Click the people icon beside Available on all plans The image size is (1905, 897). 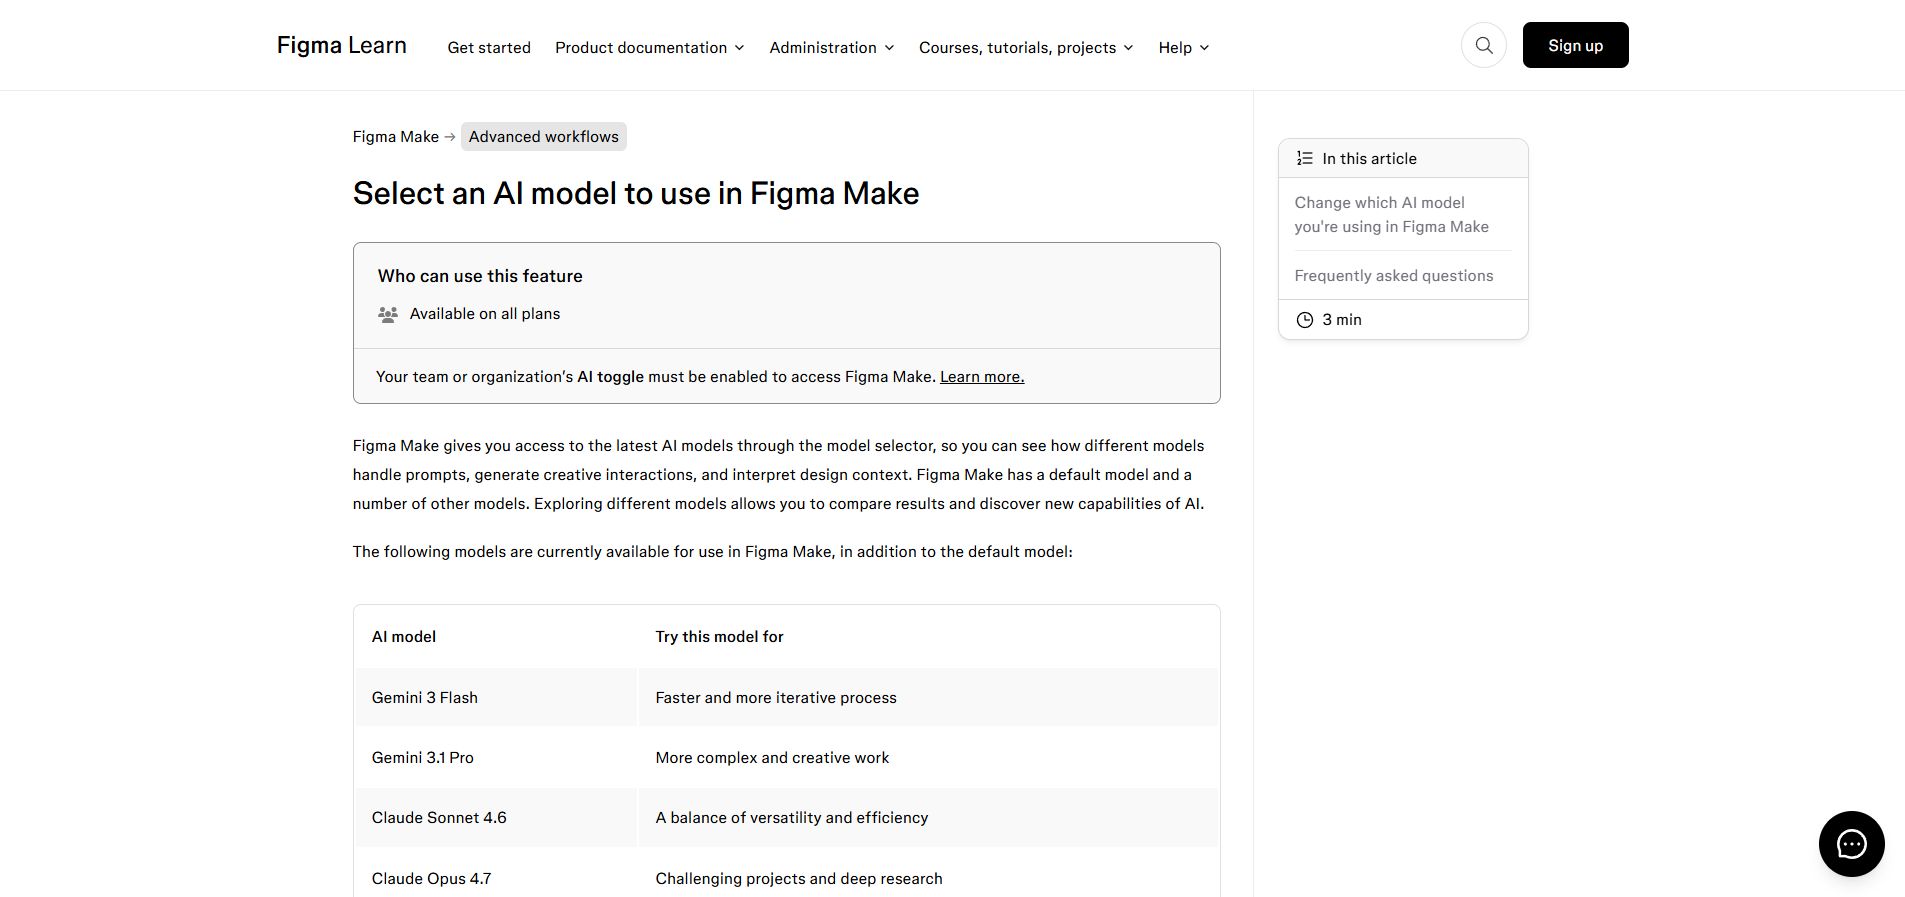(388, 314)
